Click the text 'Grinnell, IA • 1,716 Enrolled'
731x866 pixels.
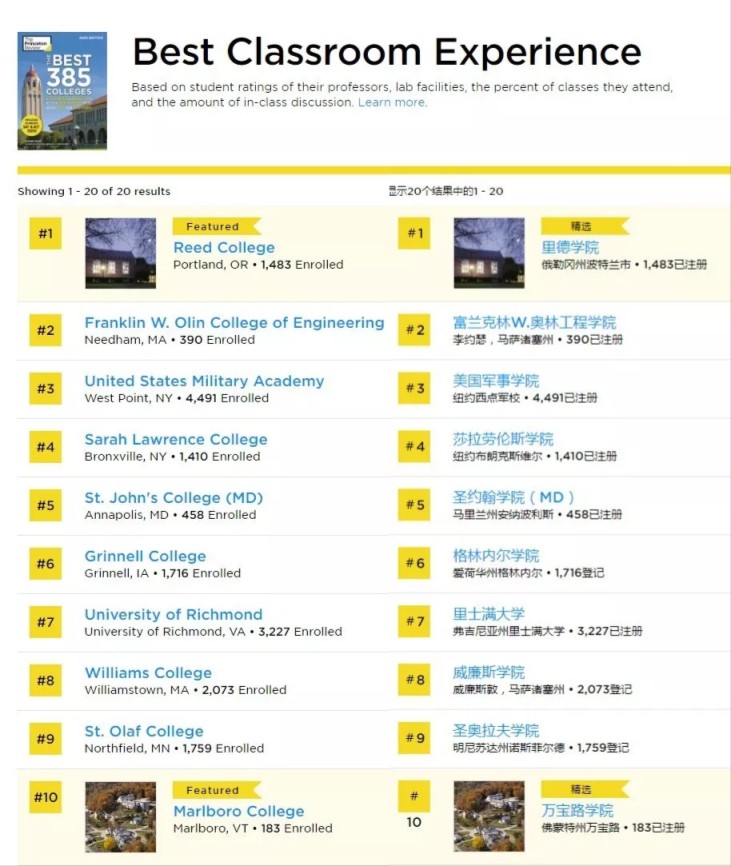pyautogui.click(x=162, y=573)
